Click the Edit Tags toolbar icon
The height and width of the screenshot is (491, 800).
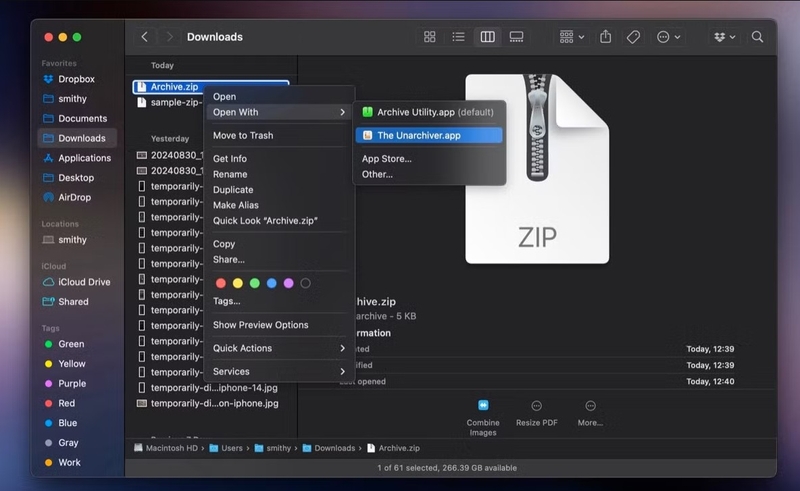coord(633,37)
